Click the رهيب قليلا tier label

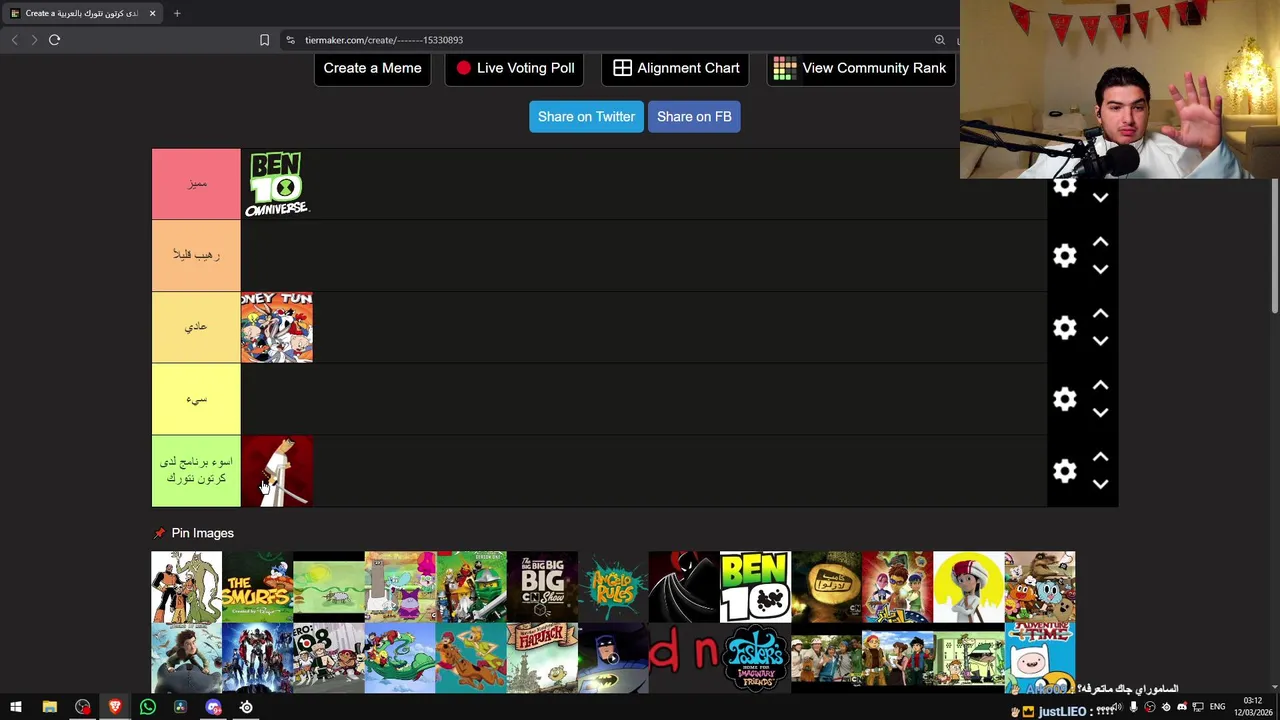pos(196,256)
